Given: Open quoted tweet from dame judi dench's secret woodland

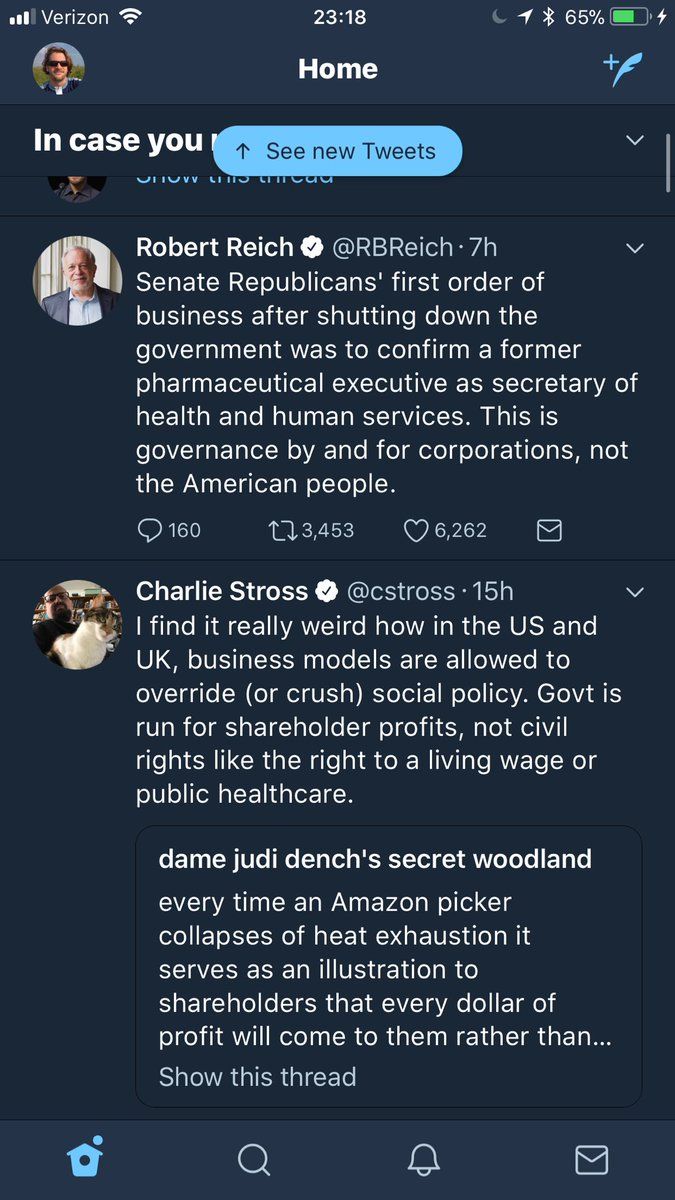Looking at the screenshot, I should [388, 950].
